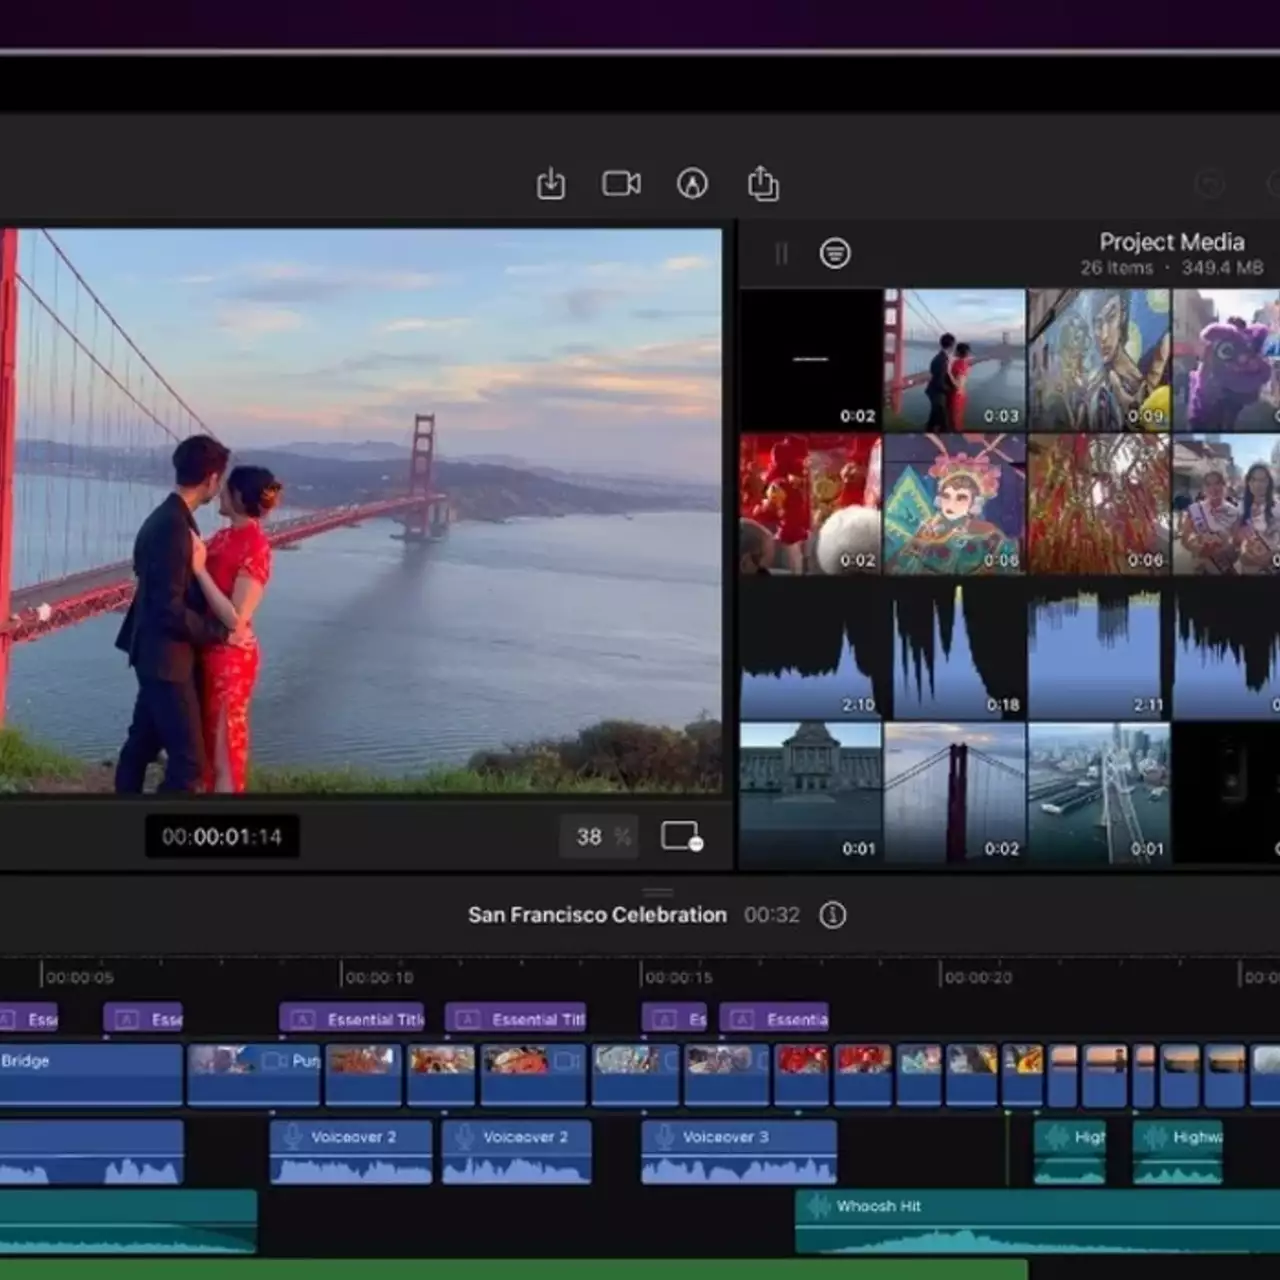Click the Live Drawing pen-tip icon
Image resolution: width=1280 pixels, height=1280 pixels.
point(692,184)
